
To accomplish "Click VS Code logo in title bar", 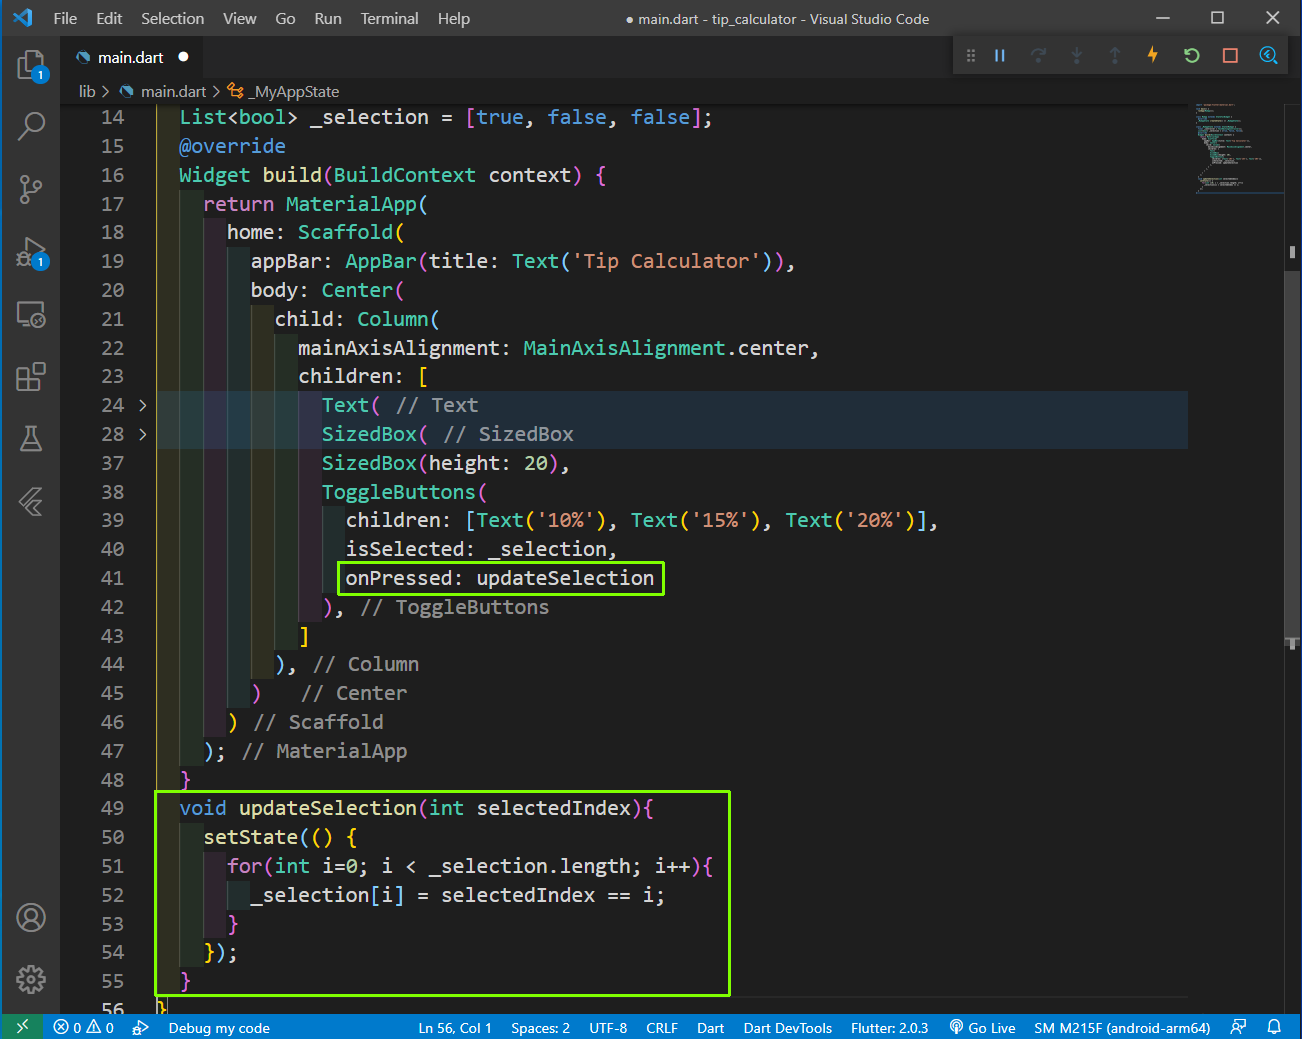I will coord(22,18).
